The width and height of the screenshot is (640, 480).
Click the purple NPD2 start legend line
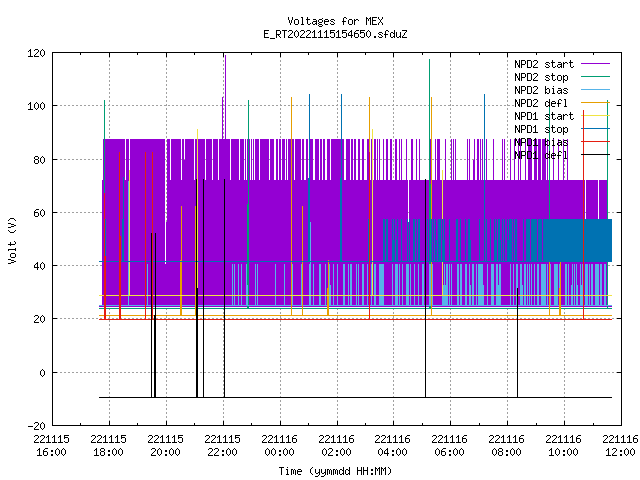(596, 64)
